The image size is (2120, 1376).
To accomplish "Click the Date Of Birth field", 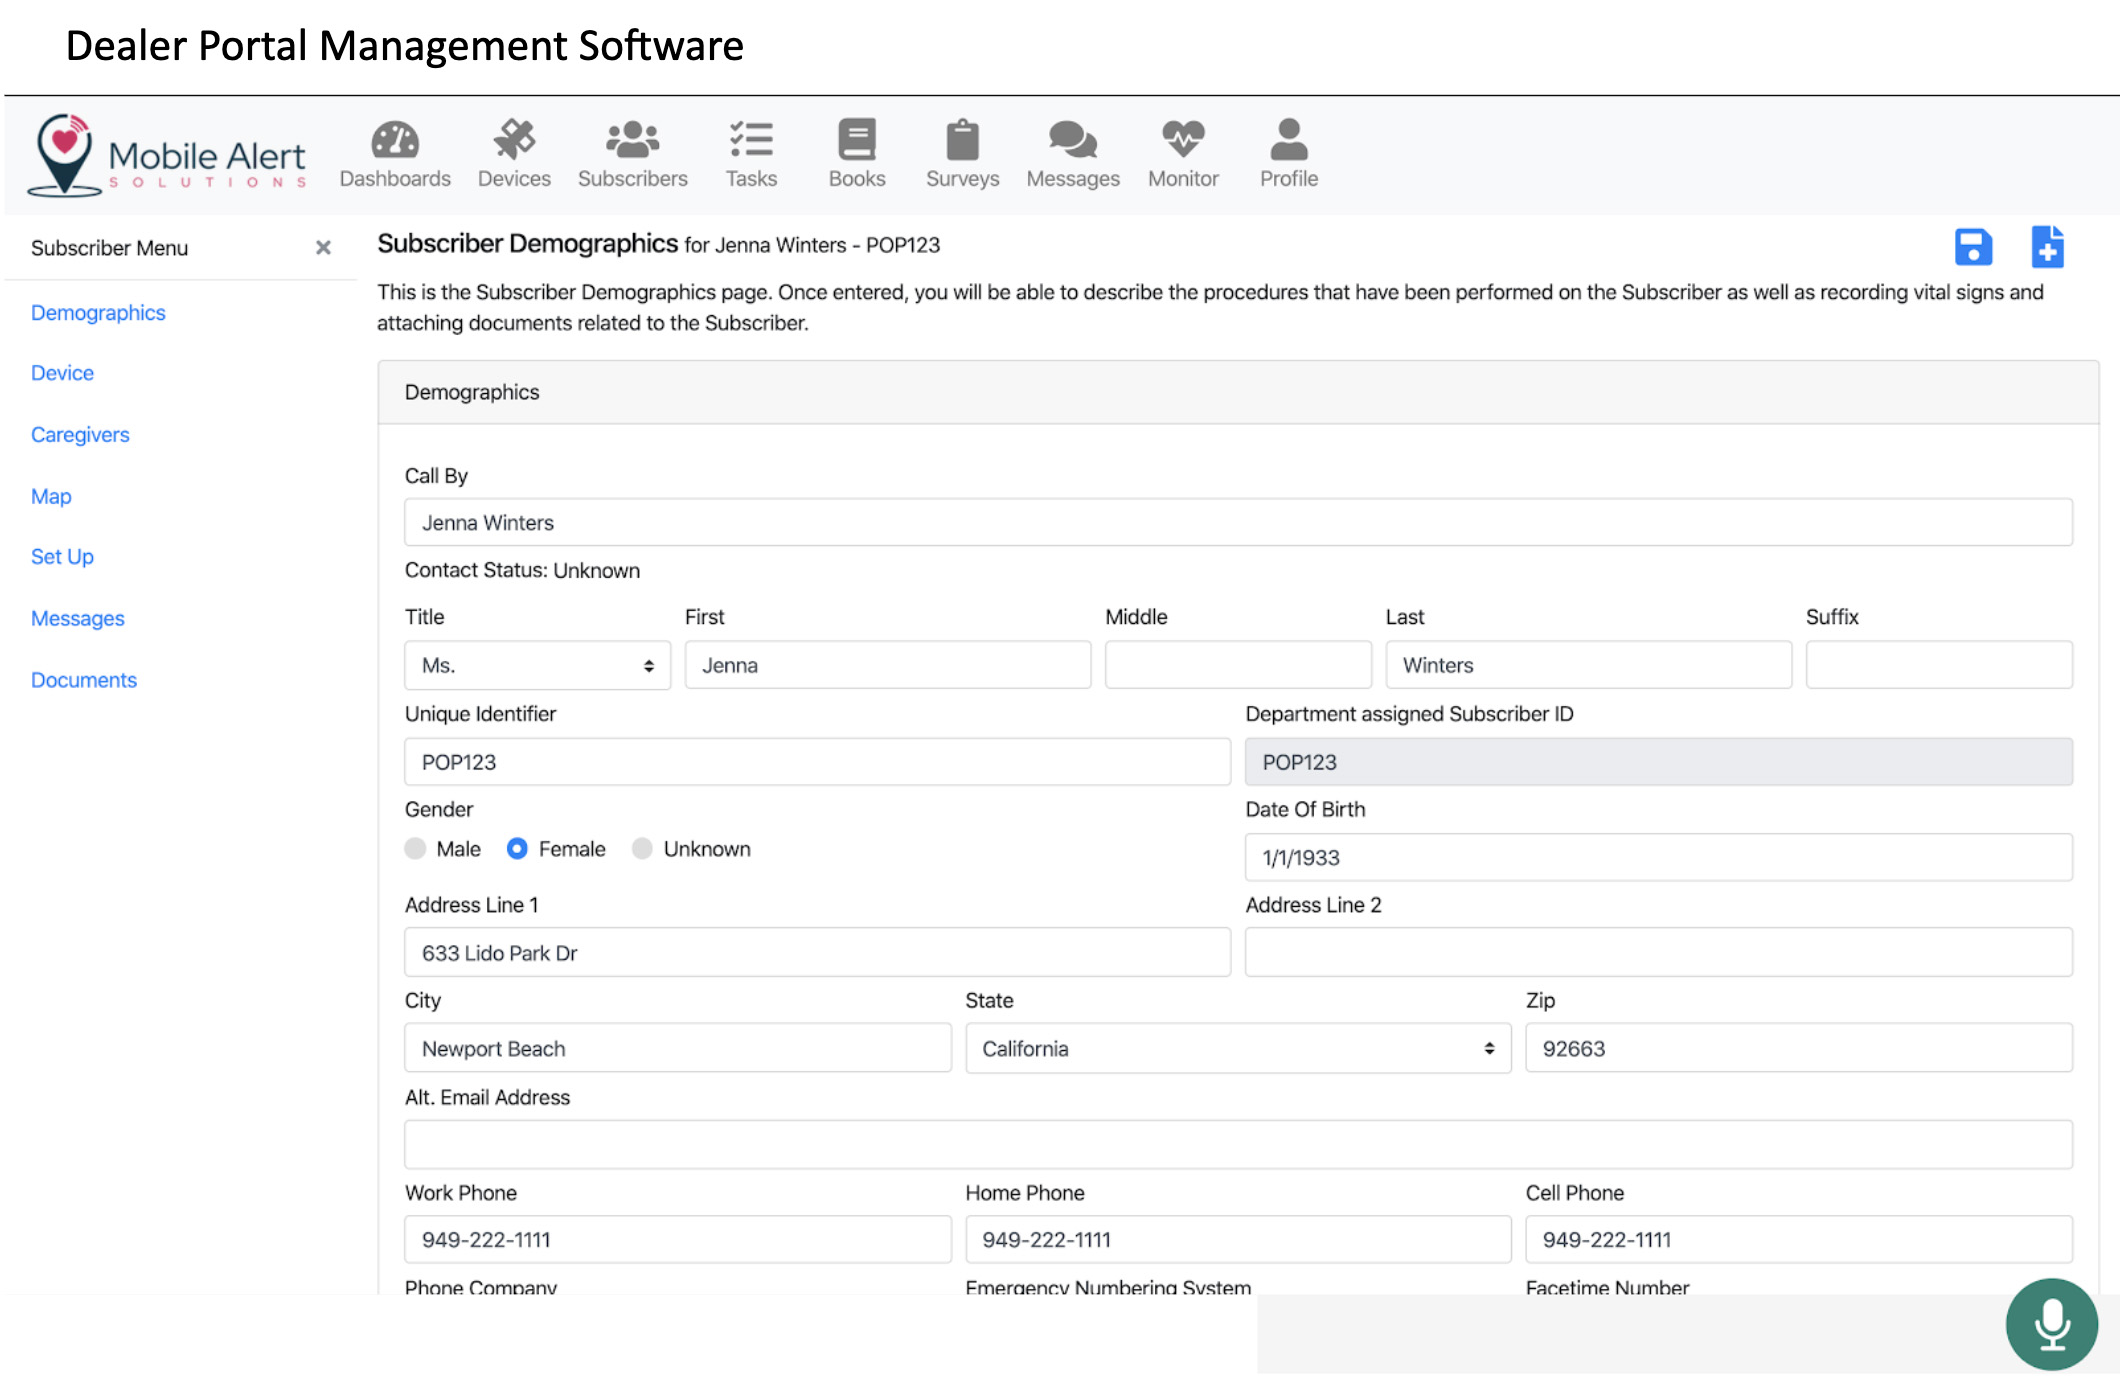I will click(x=1657, y=858).
